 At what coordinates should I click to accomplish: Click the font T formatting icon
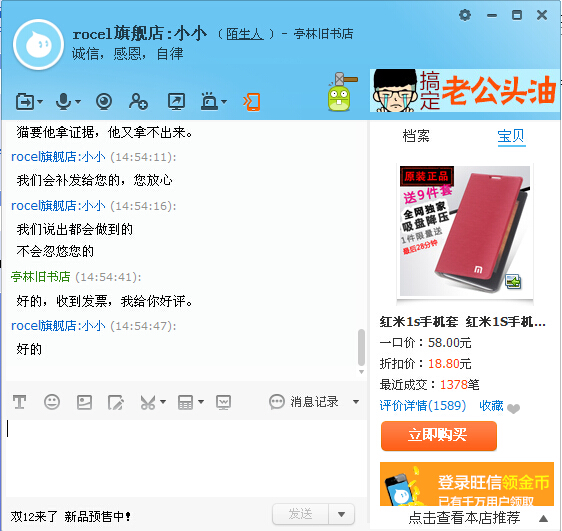[x=19, y=402]
